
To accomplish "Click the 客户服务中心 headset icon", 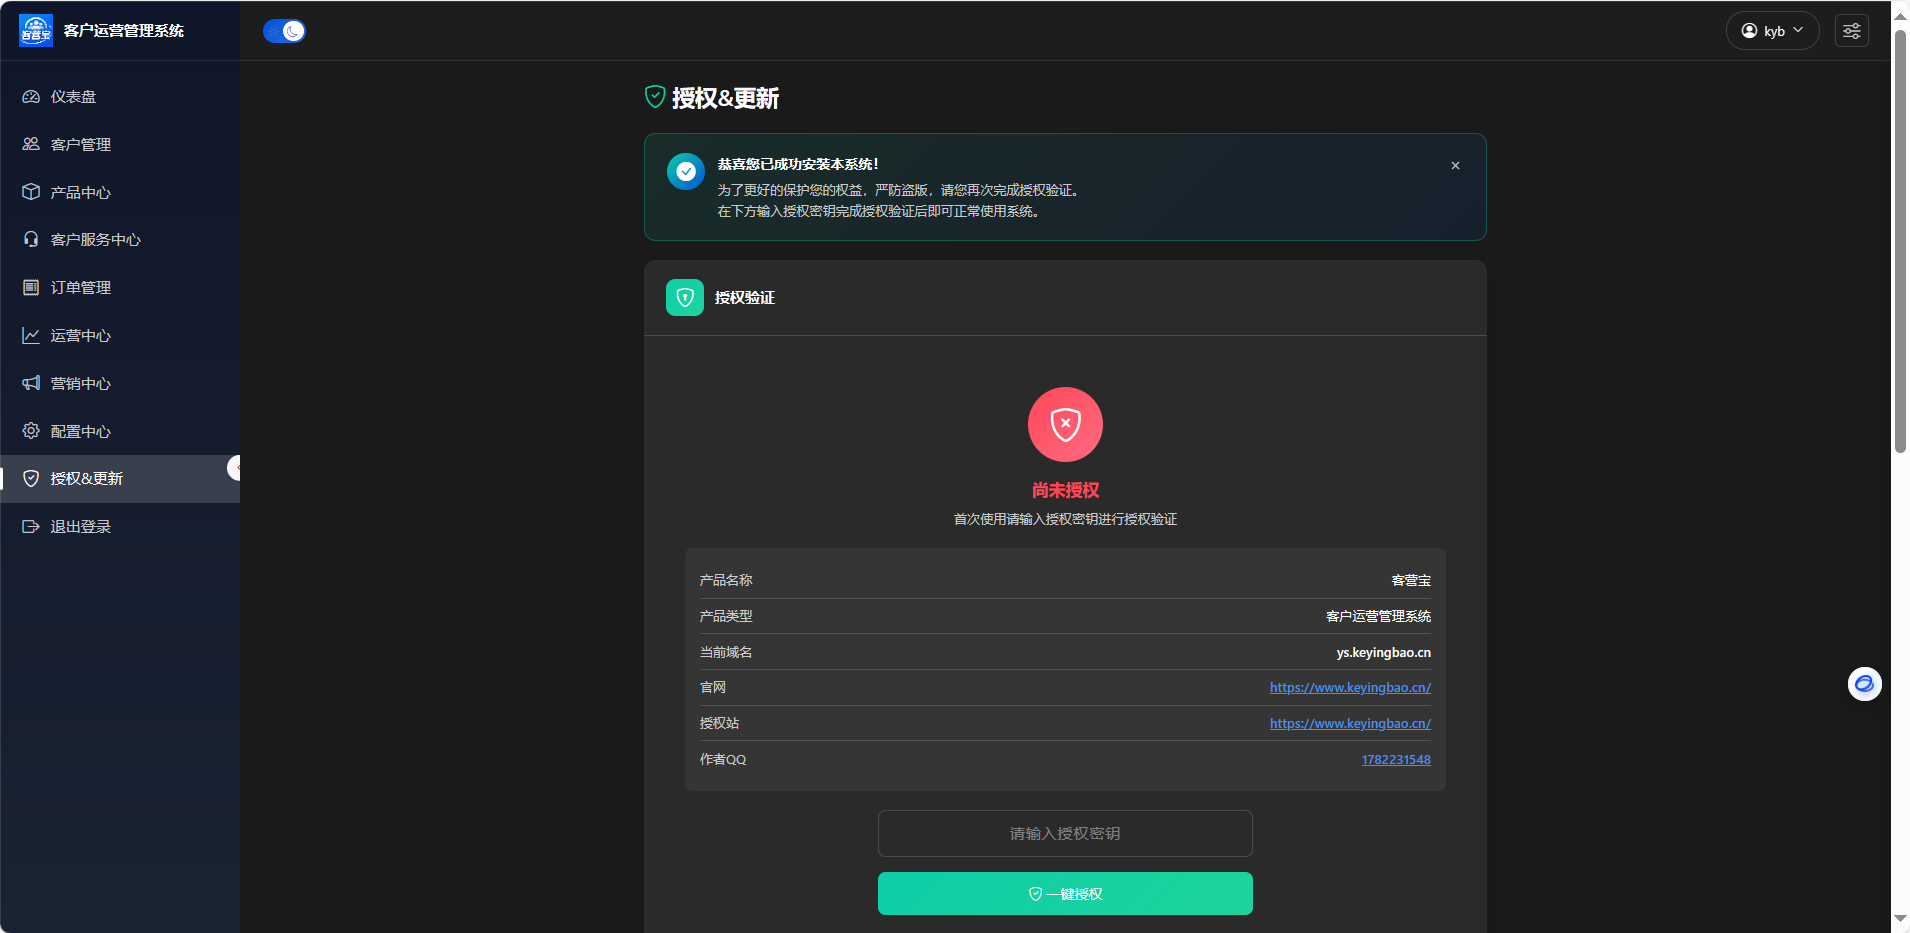I will click(31, 240).
